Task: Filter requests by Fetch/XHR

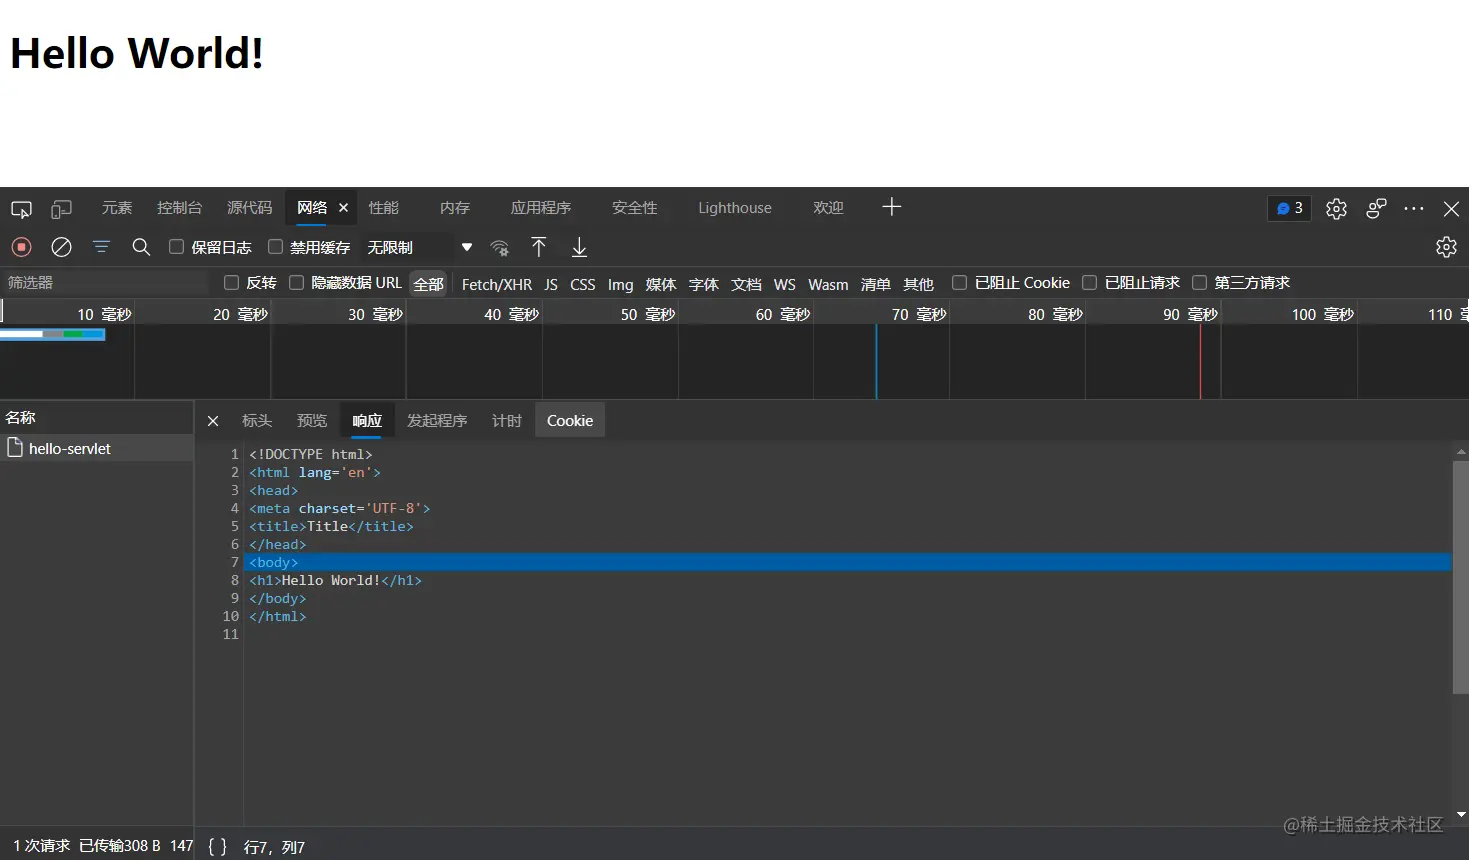Action: click(497, 284)
